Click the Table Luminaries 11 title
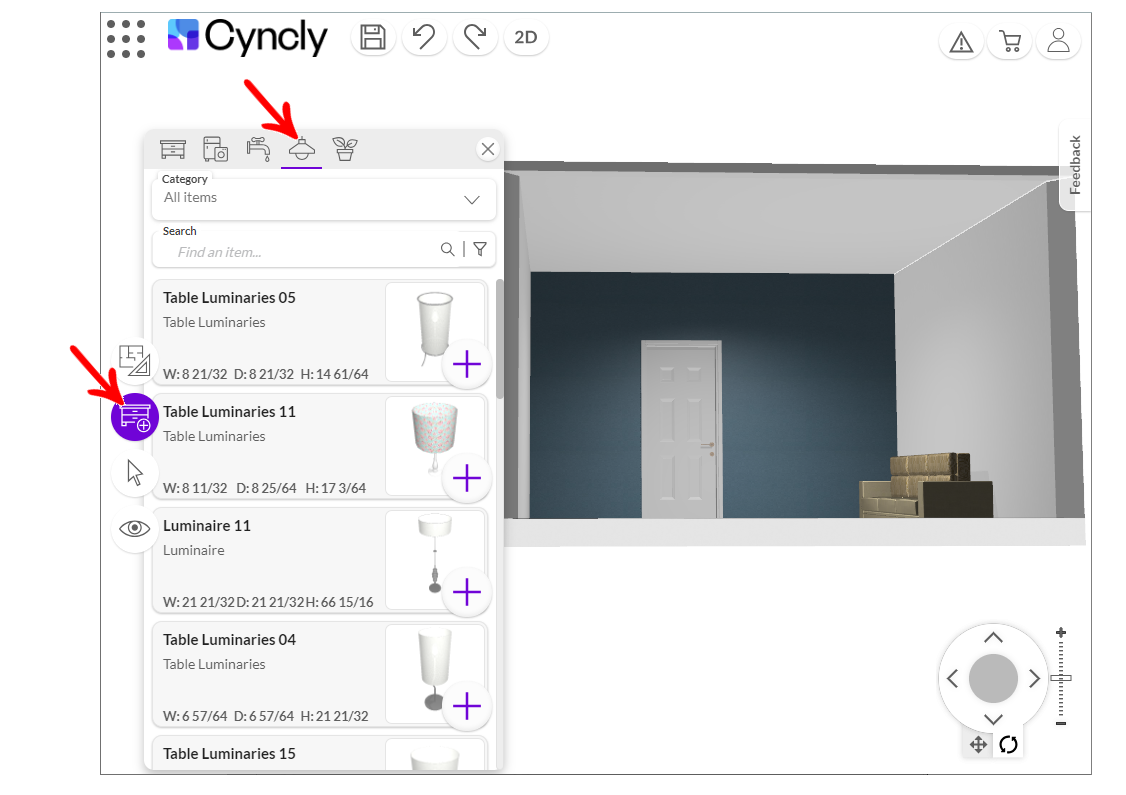Image resolution: width=1126 pixels, height=795 pixels. (x=229, y=412)
